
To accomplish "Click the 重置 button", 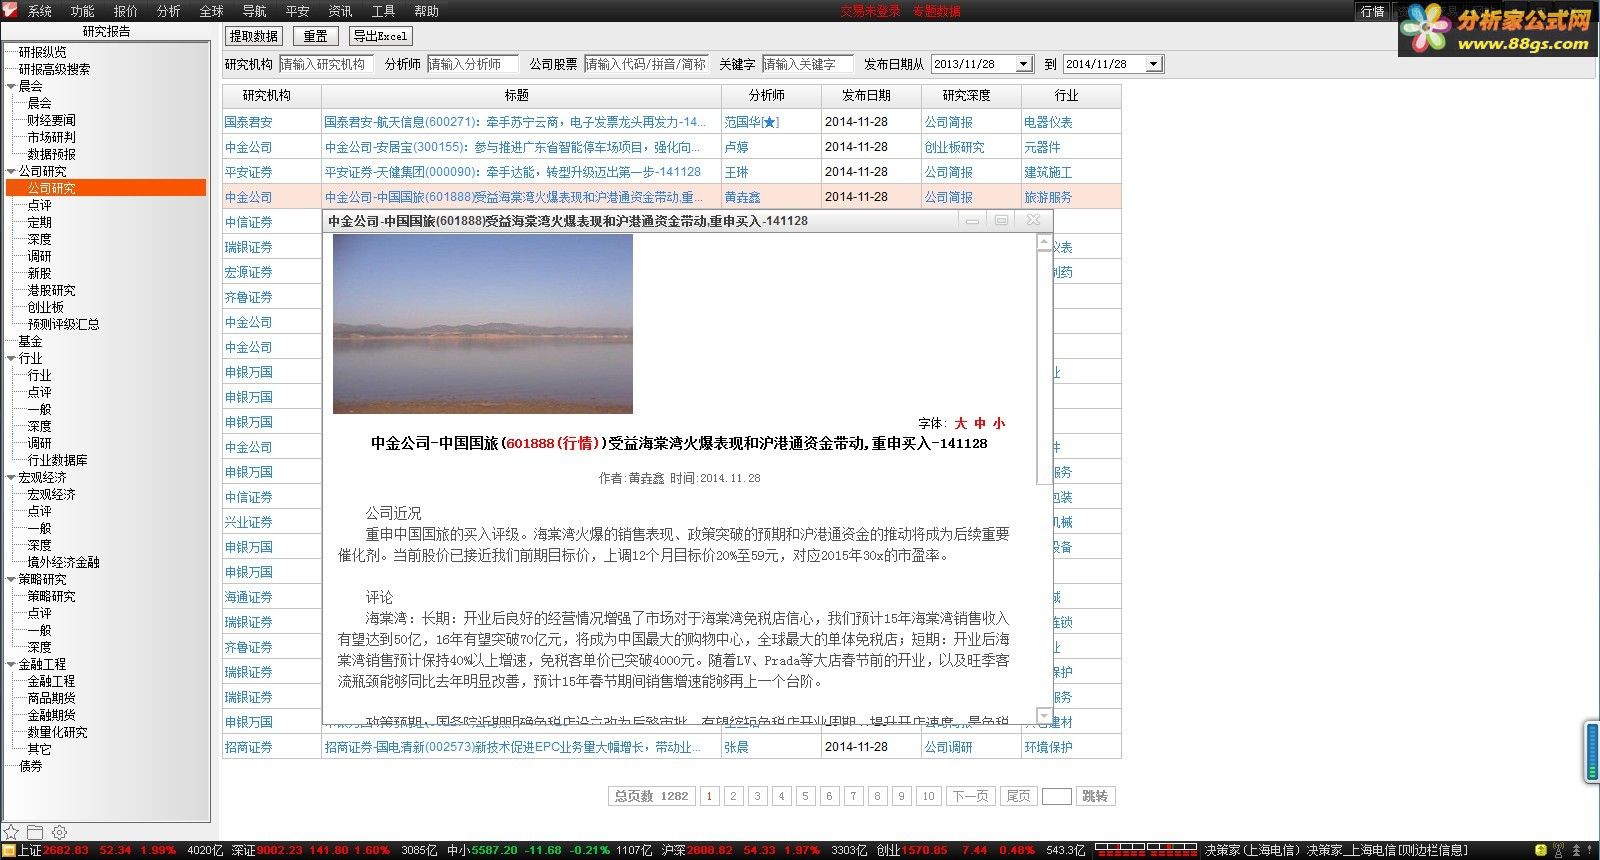I will [316, 36].
